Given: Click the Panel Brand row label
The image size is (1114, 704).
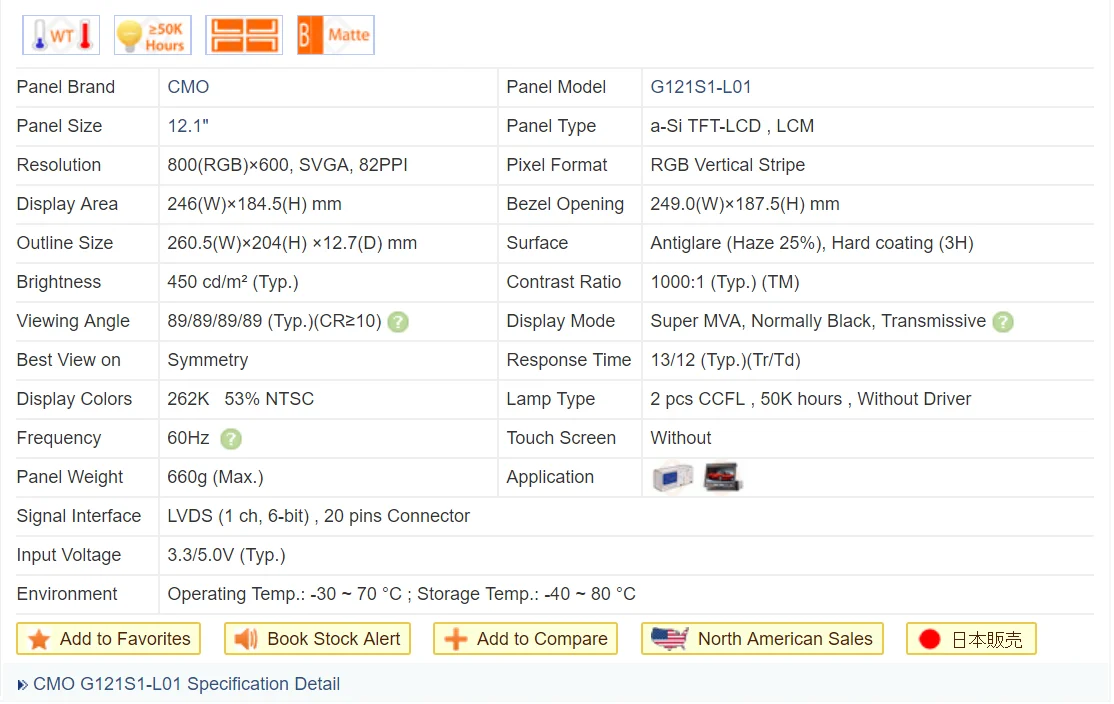Looking at the screenshot, I should [x=65, y=87].
